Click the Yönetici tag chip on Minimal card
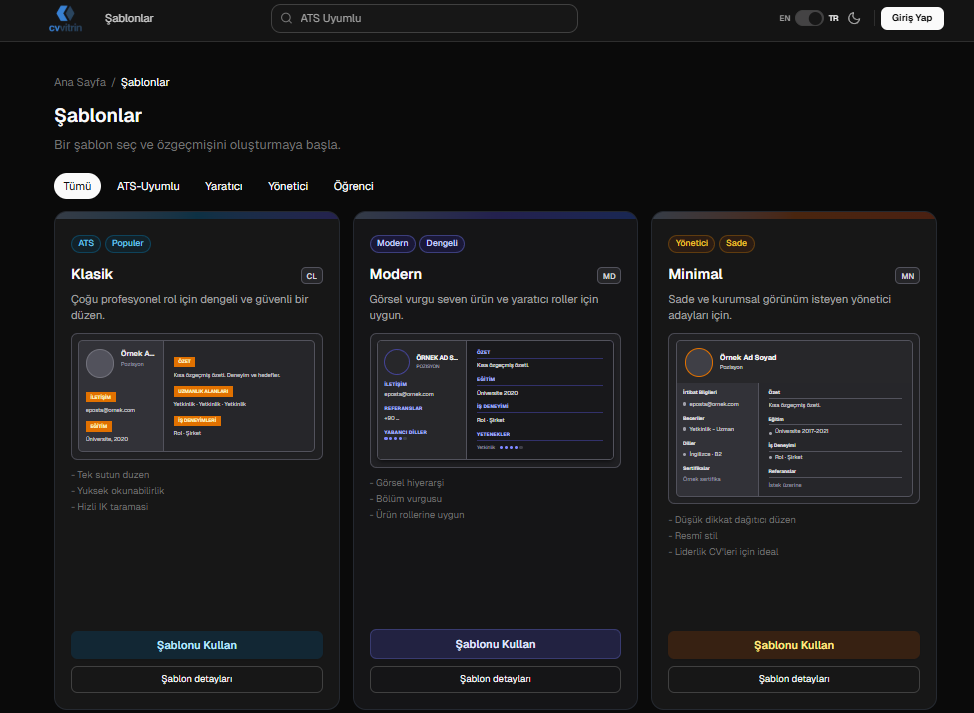 coord(691,243)
